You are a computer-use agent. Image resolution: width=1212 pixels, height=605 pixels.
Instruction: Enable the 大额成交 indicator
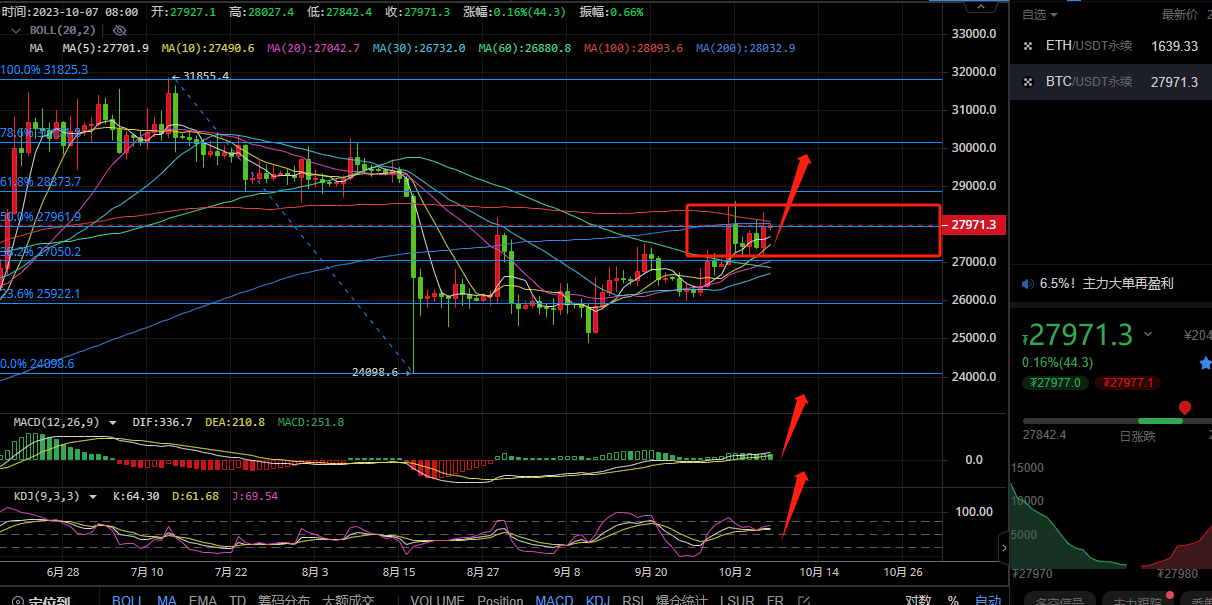coord(347,601)
